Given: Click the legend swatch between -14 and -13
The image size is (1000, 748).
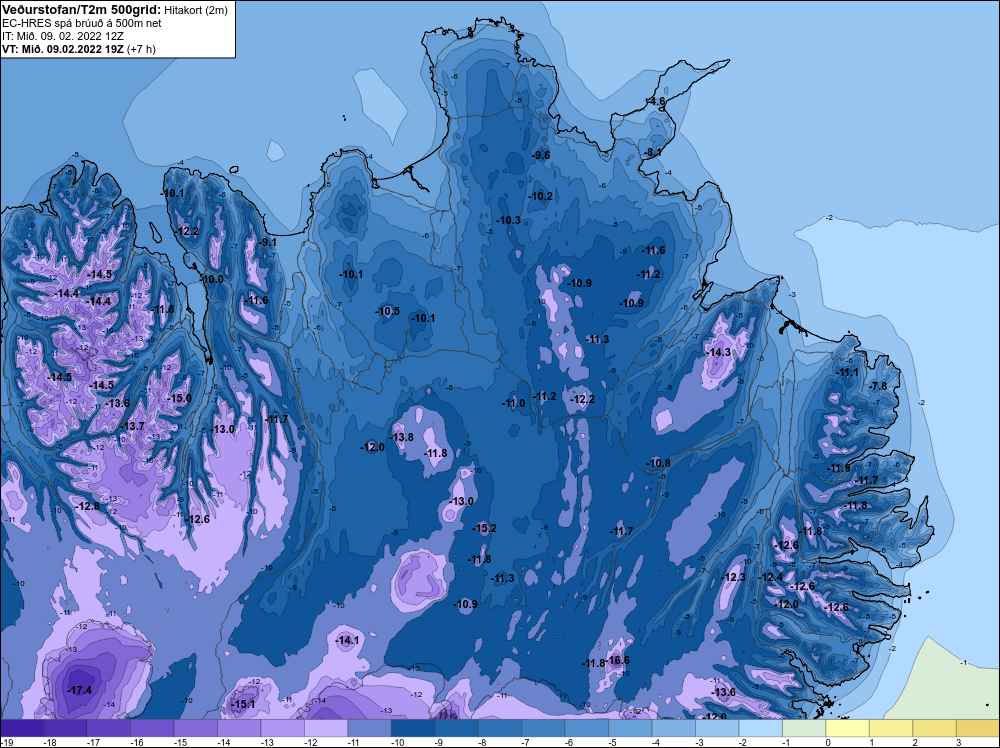Looking at the screenshot, I should point(283,728).
